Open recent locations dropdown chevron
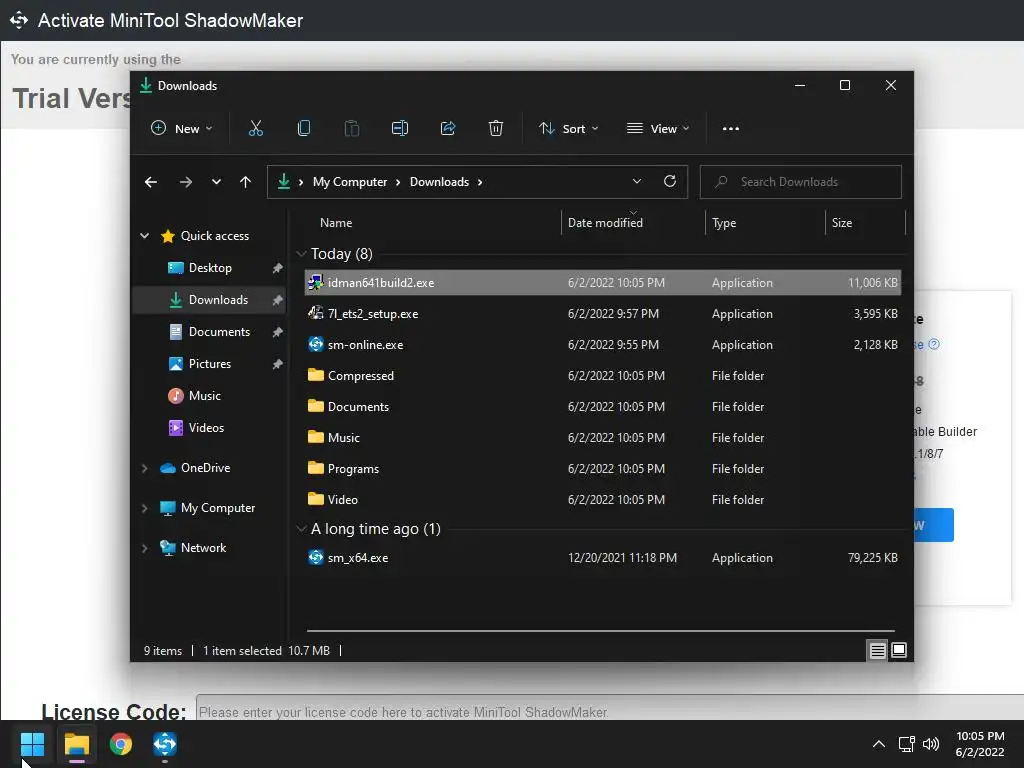Image resolution: width=1024 pixels, height=768 pixels. (216, 182)
